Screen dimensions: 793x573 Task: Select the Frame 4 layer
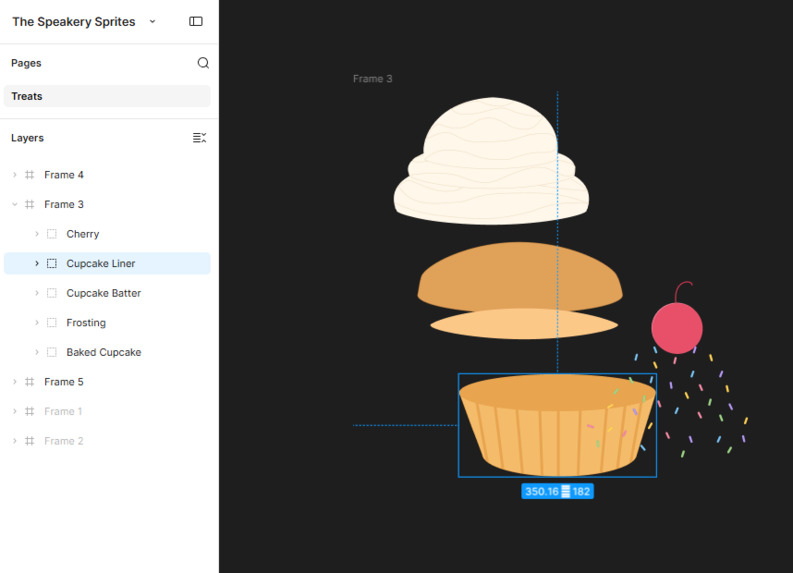[x=107, y=175]
